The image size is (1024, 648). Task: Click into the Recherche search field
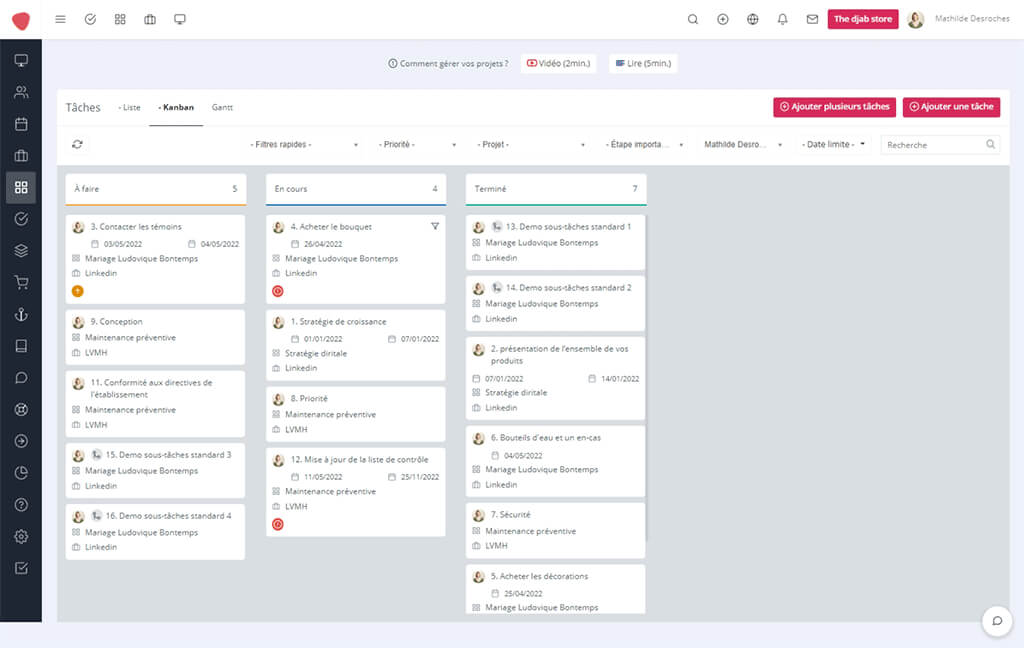pyautogui.click(x=940, y=144)
